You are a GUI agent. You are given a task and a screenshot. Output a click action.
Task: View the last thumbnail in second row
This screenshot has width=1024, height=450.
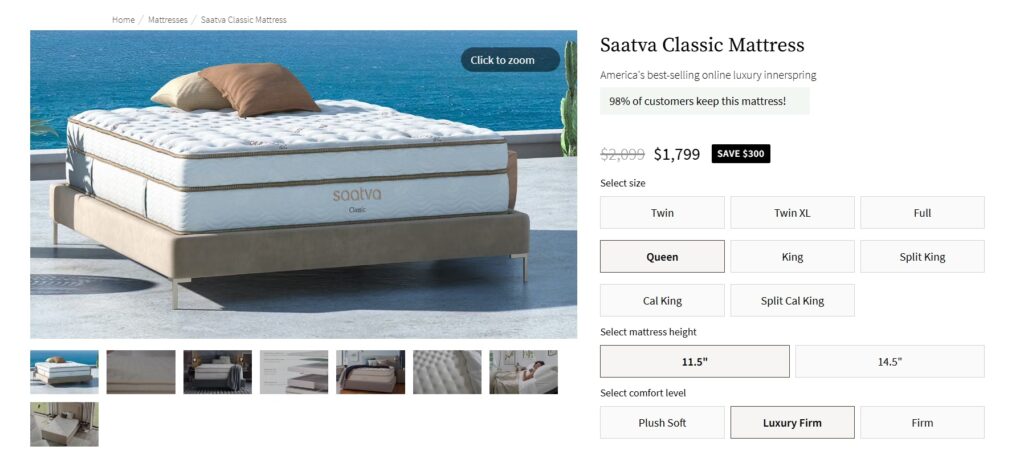pos(65,424)
